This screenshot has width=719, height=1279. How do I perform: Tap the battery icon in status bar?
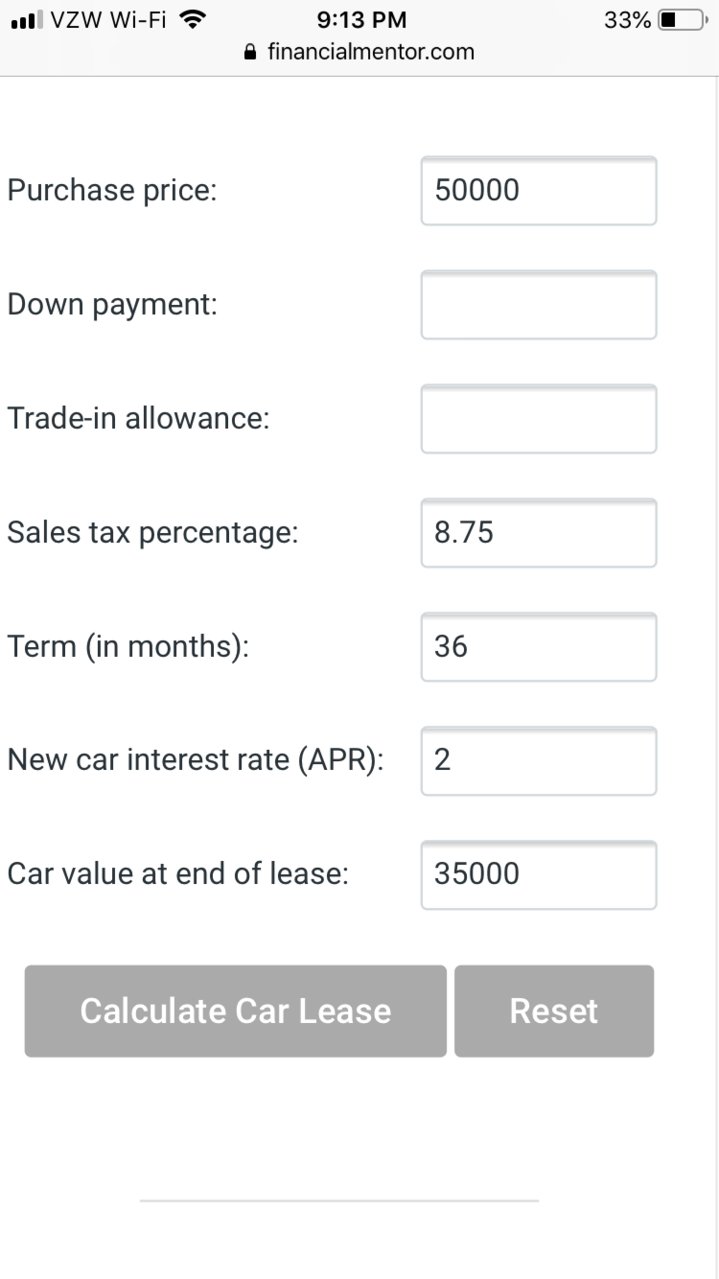[x=684, y=20]
